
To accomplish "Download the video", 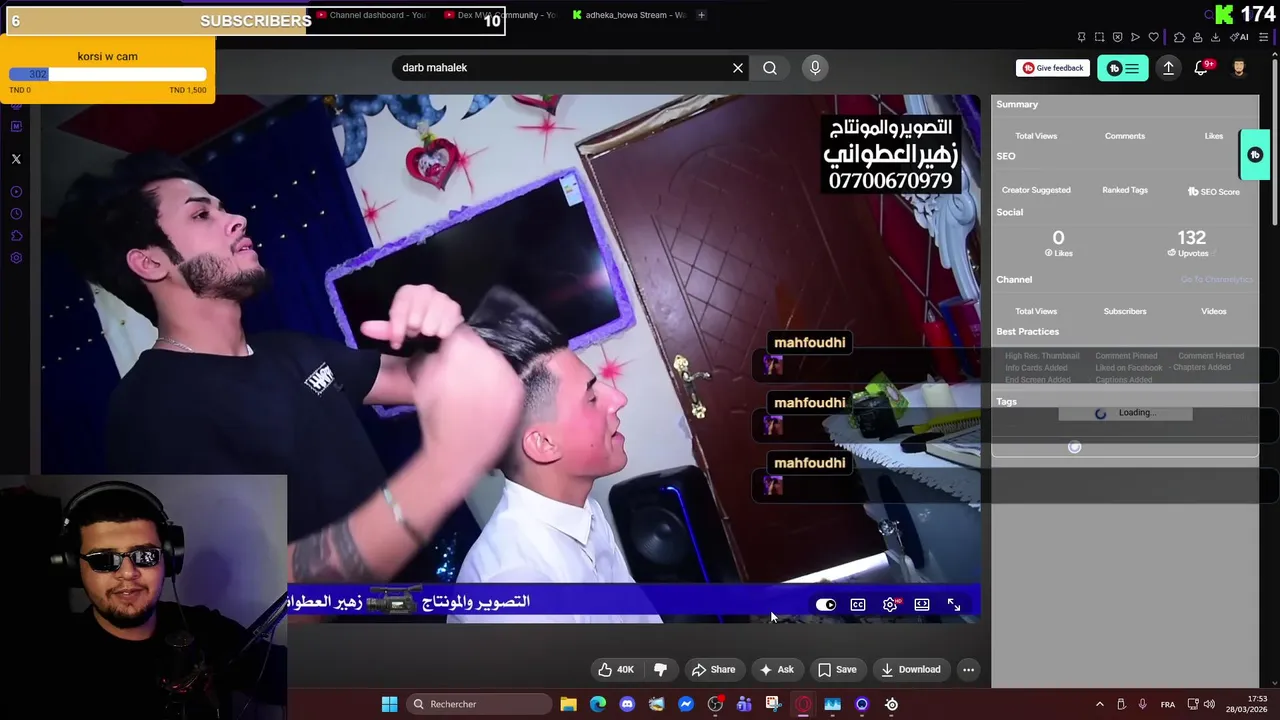I will pyautogui.click(x=910, y=670).
